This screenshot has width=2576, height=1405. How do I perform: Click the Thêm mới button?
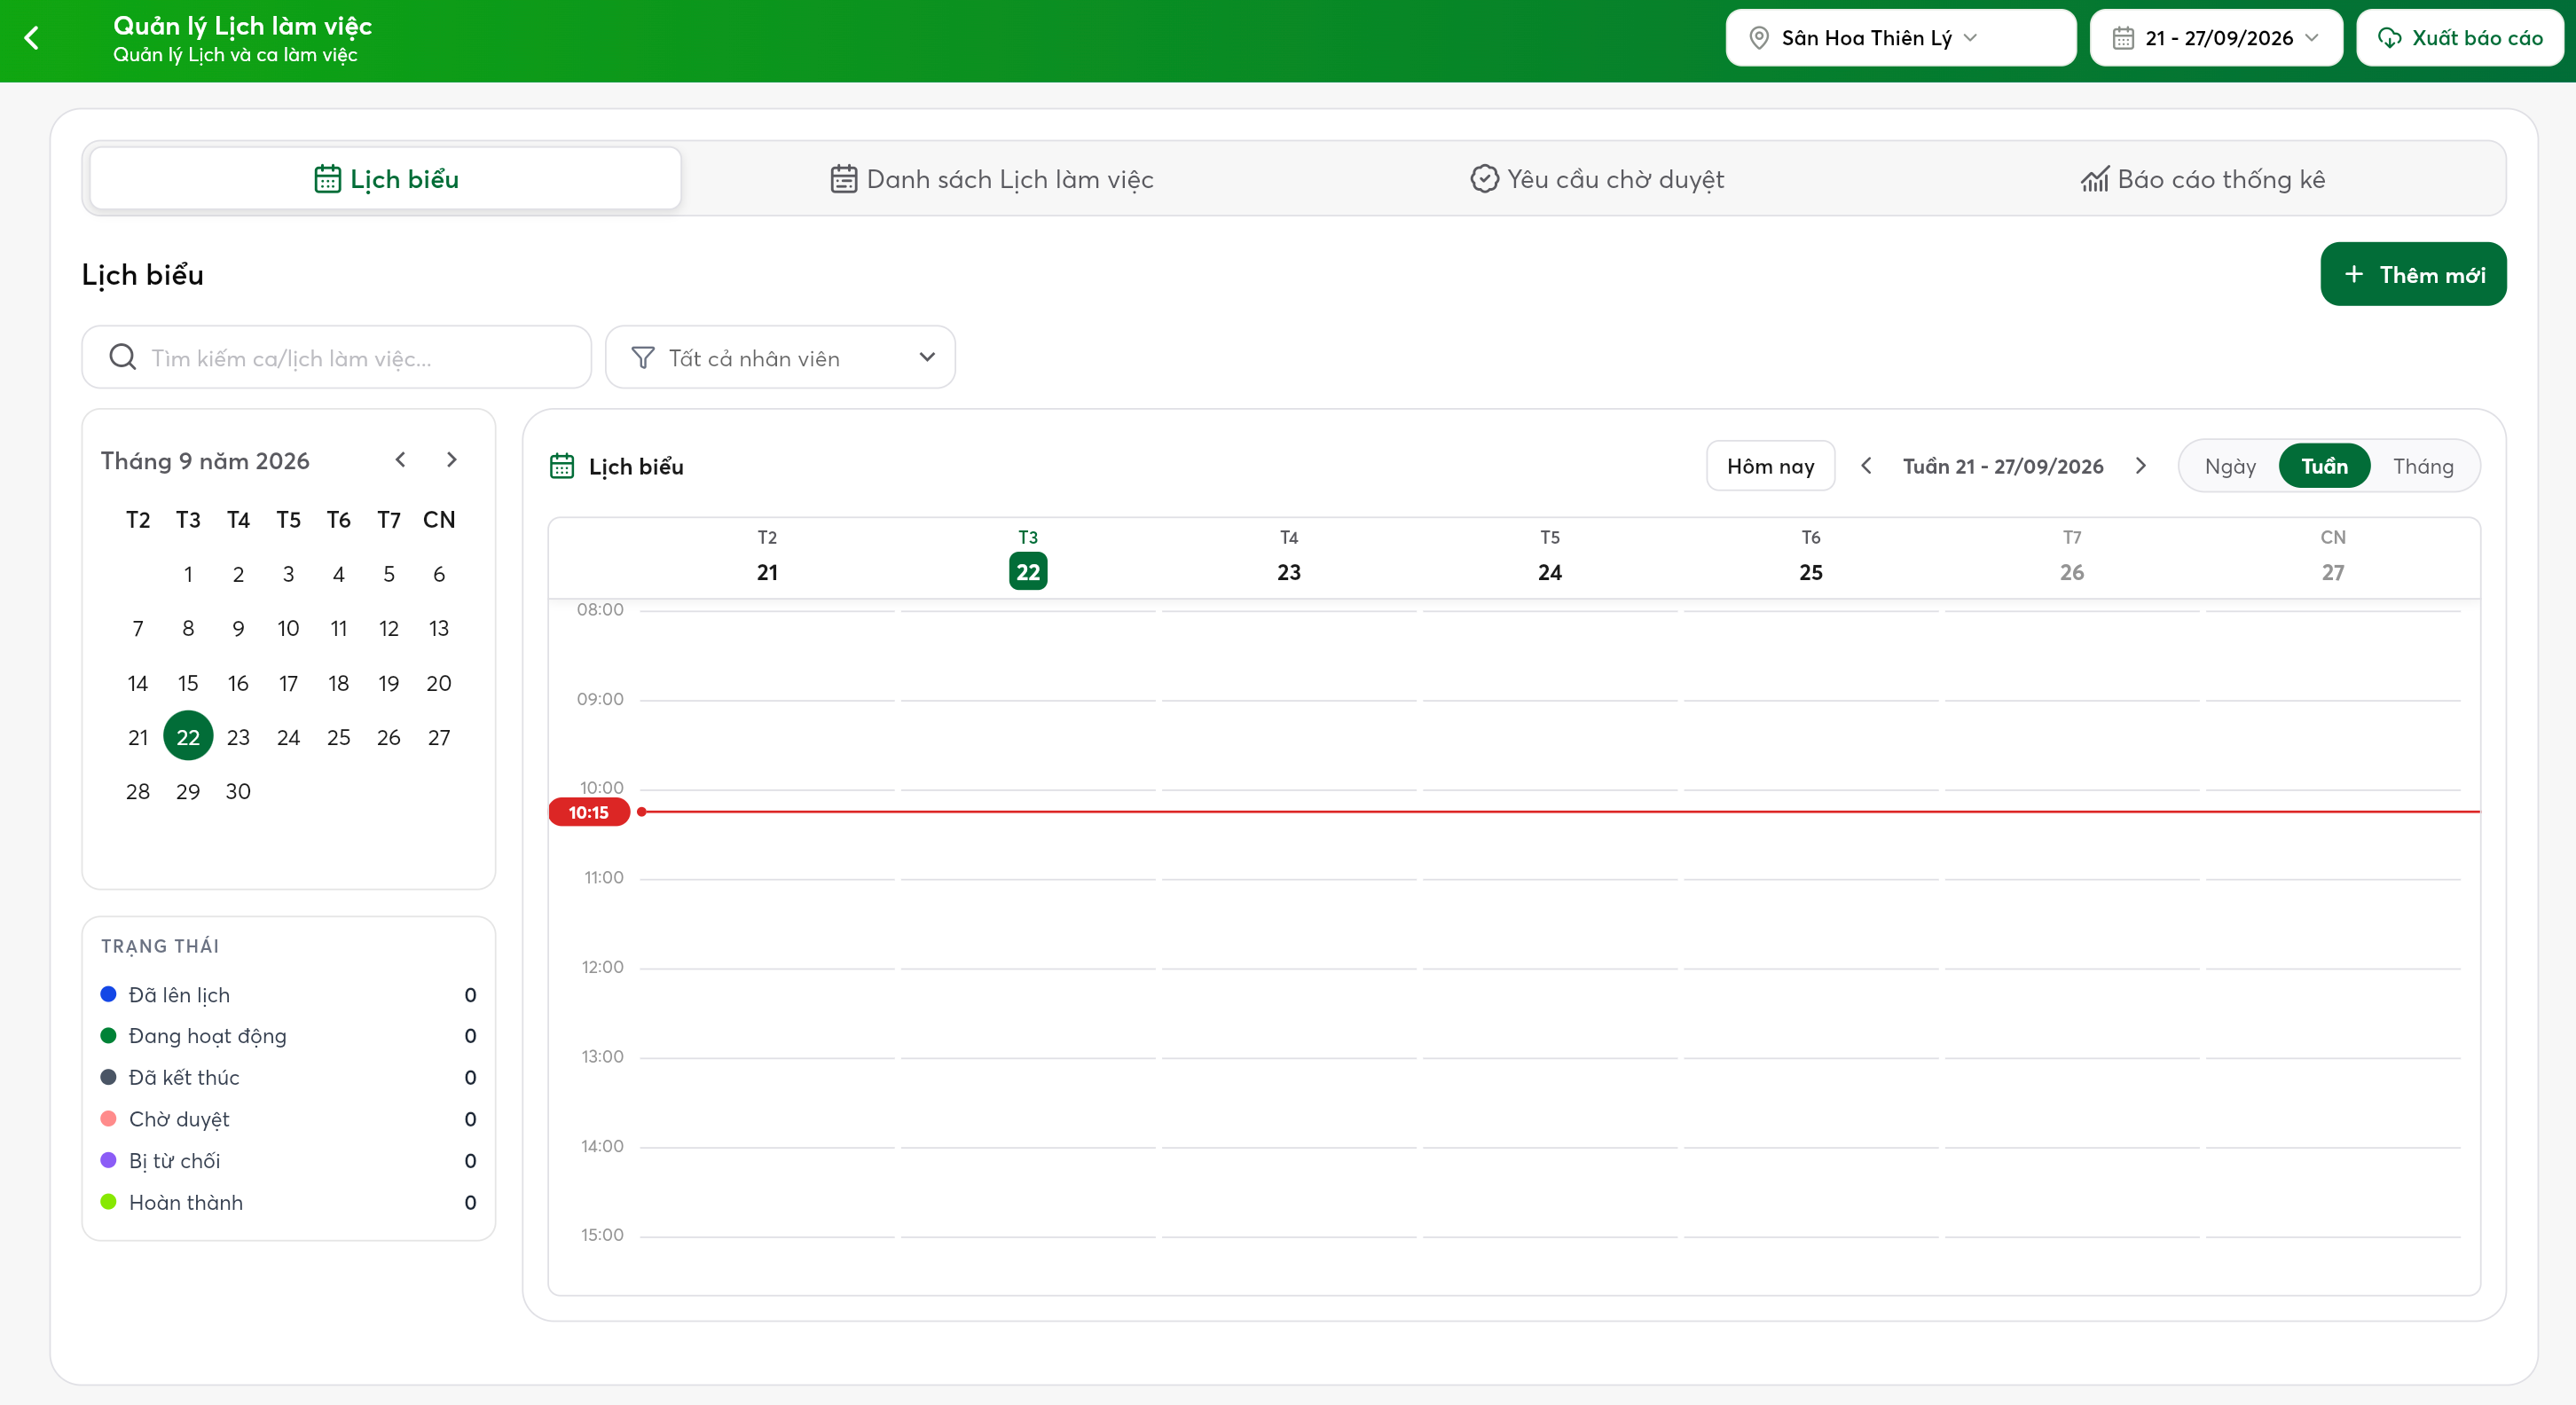coord(2413,274)
